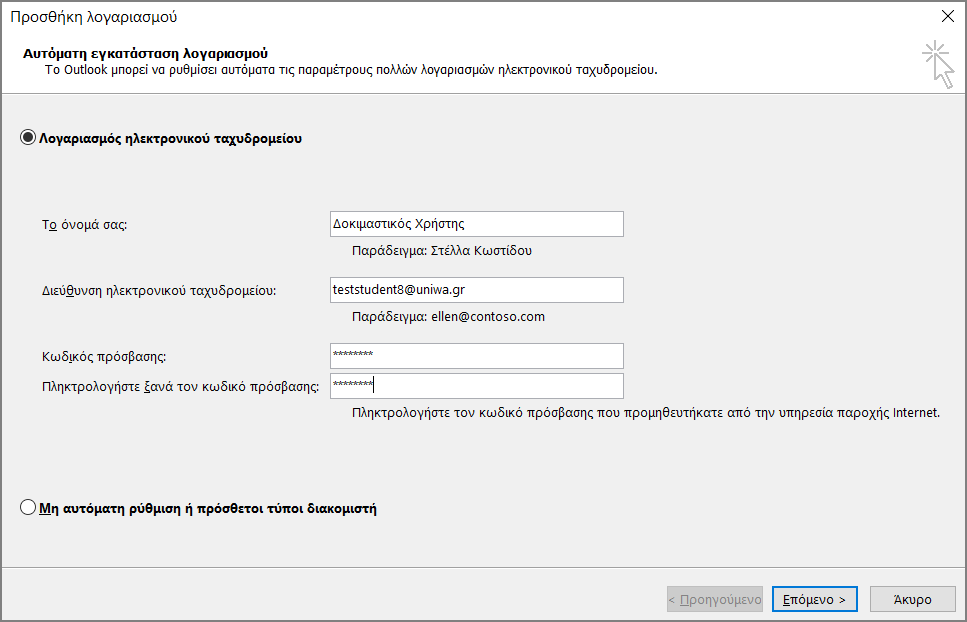Close the Προσθήκη λογαριασμού dialog
The image size is (967, 622).
tap(948, 16)
